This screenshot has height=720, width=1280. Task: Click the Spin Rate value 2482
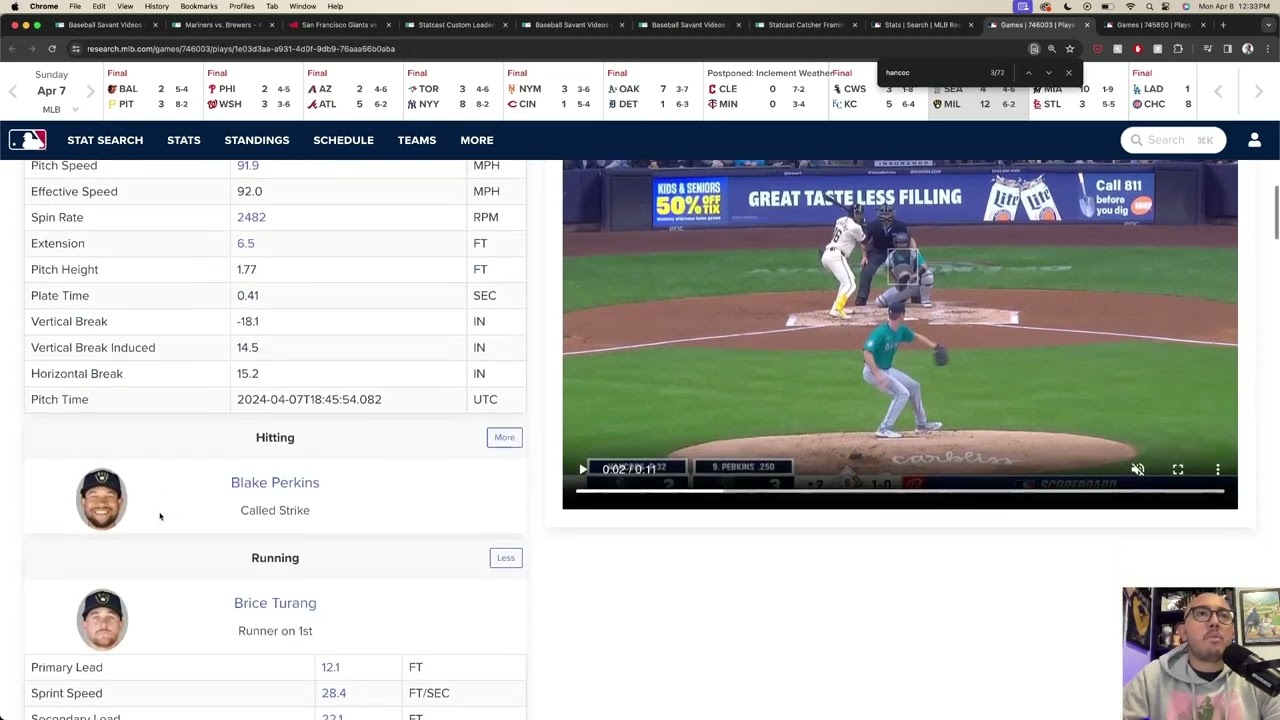(251, 217)
